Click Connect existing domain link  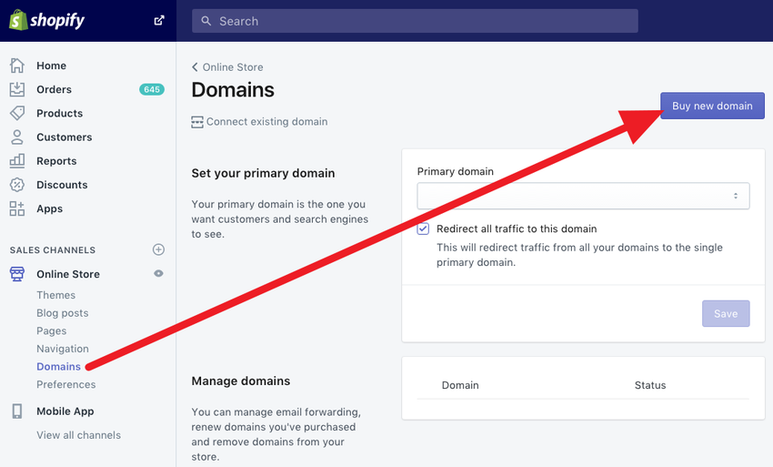pyautogui.click(x=266, y=122)
